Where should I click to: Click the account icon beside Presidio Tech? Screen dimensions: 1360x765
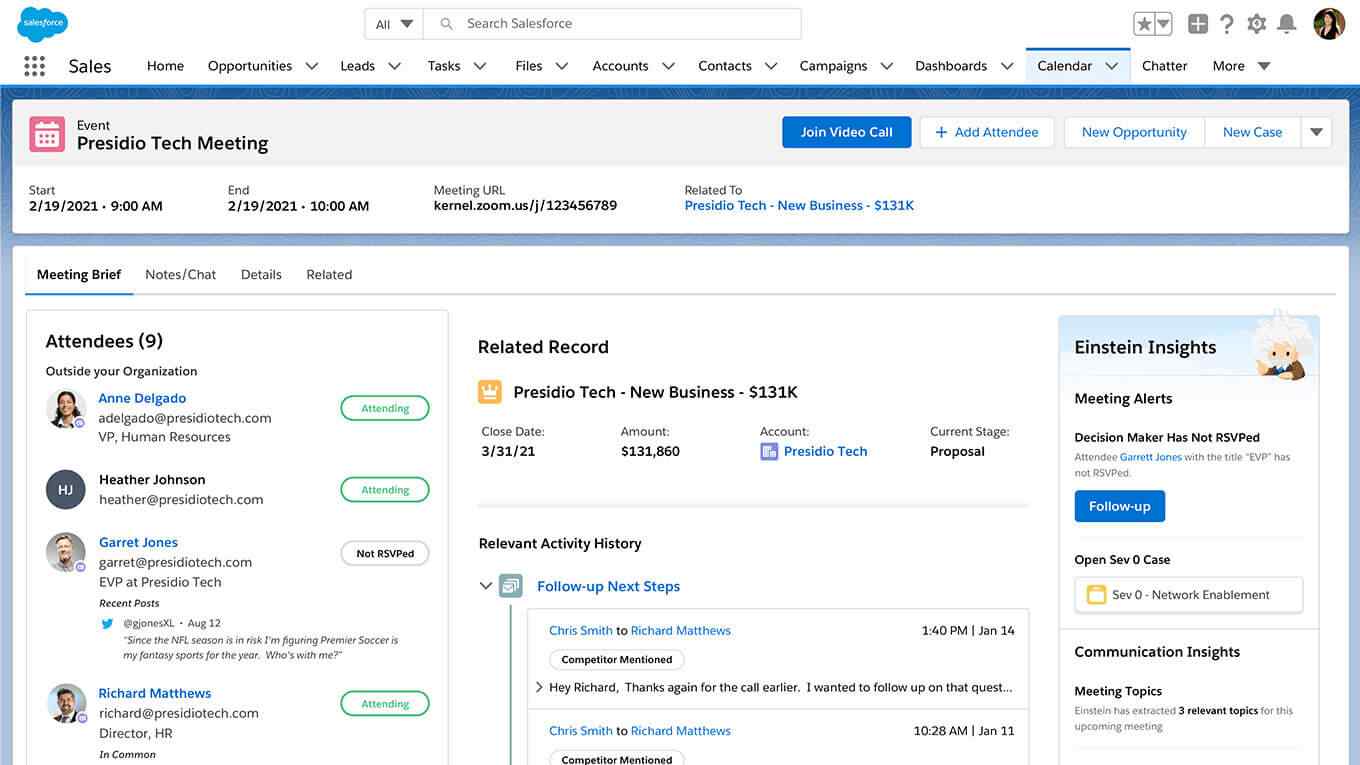click(x=769, y=452)
